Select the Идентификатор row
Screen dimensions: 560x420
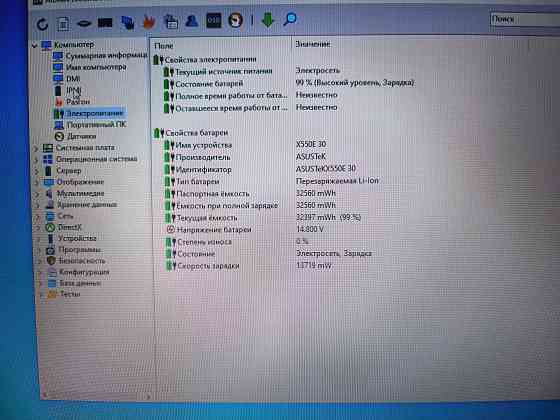(199, 170)
